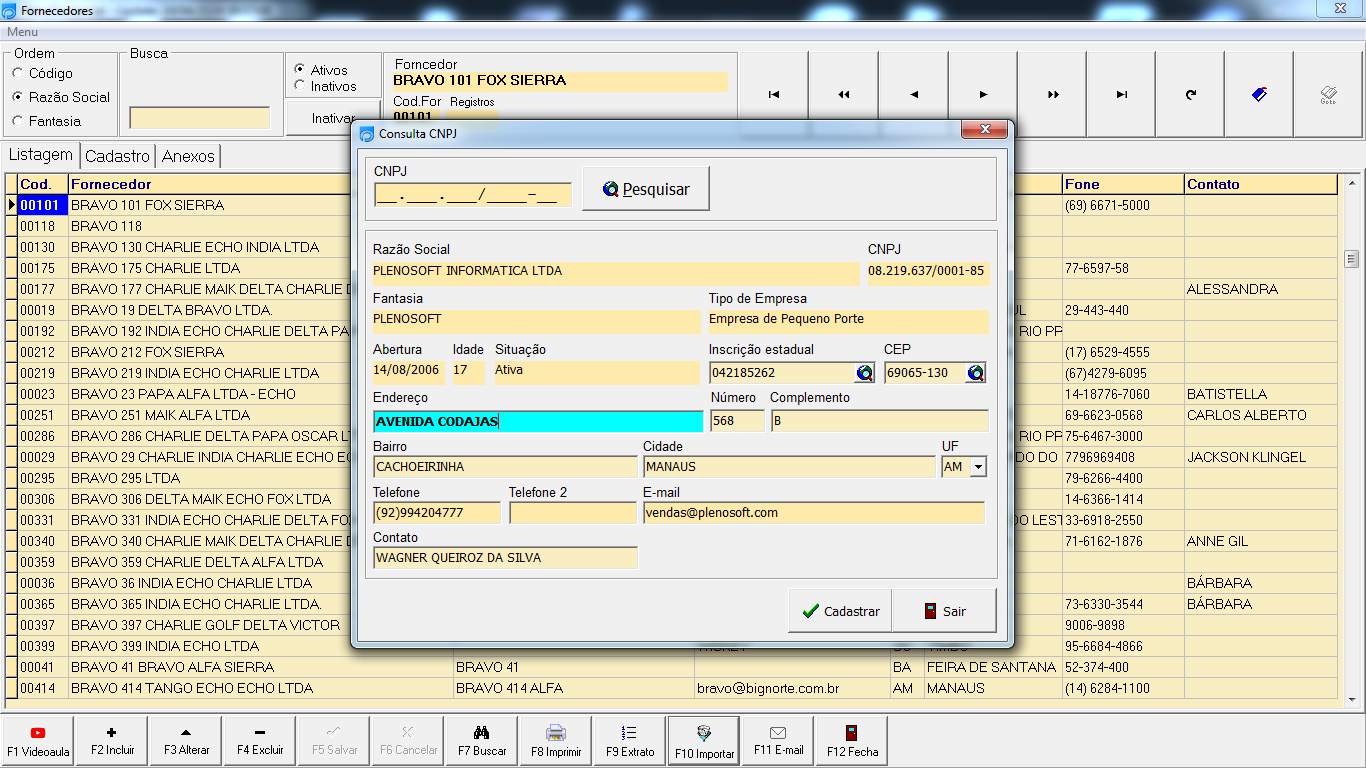The height and width of the screenshot is (768, 1366).
Task: Open the UF state dropdown
Action: [978, 467]
